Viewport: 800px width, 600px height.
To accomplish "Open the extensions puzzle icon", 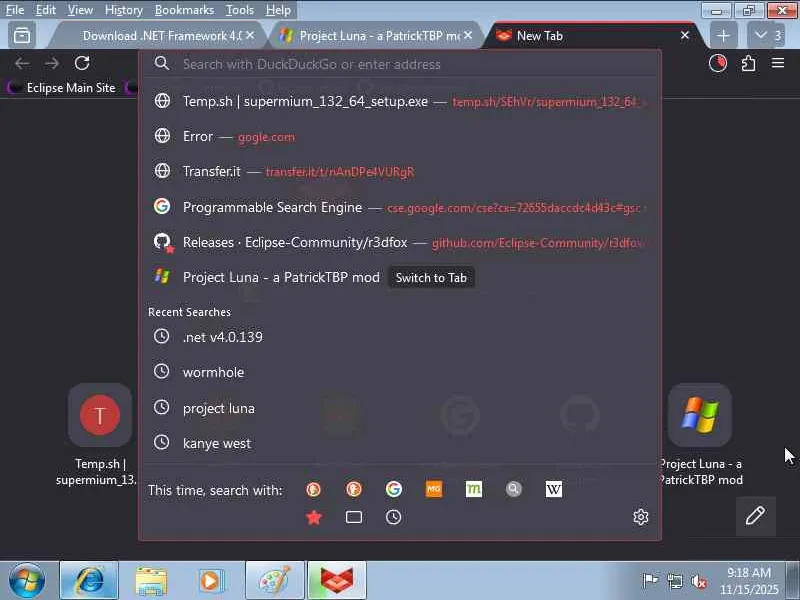I will 748,63.
